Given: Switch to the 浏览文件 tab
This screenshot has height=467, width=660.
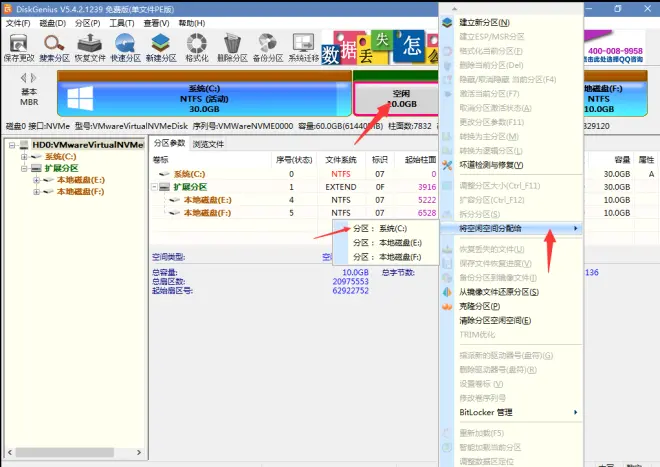Looking at the screenshot, I should 208,144.
